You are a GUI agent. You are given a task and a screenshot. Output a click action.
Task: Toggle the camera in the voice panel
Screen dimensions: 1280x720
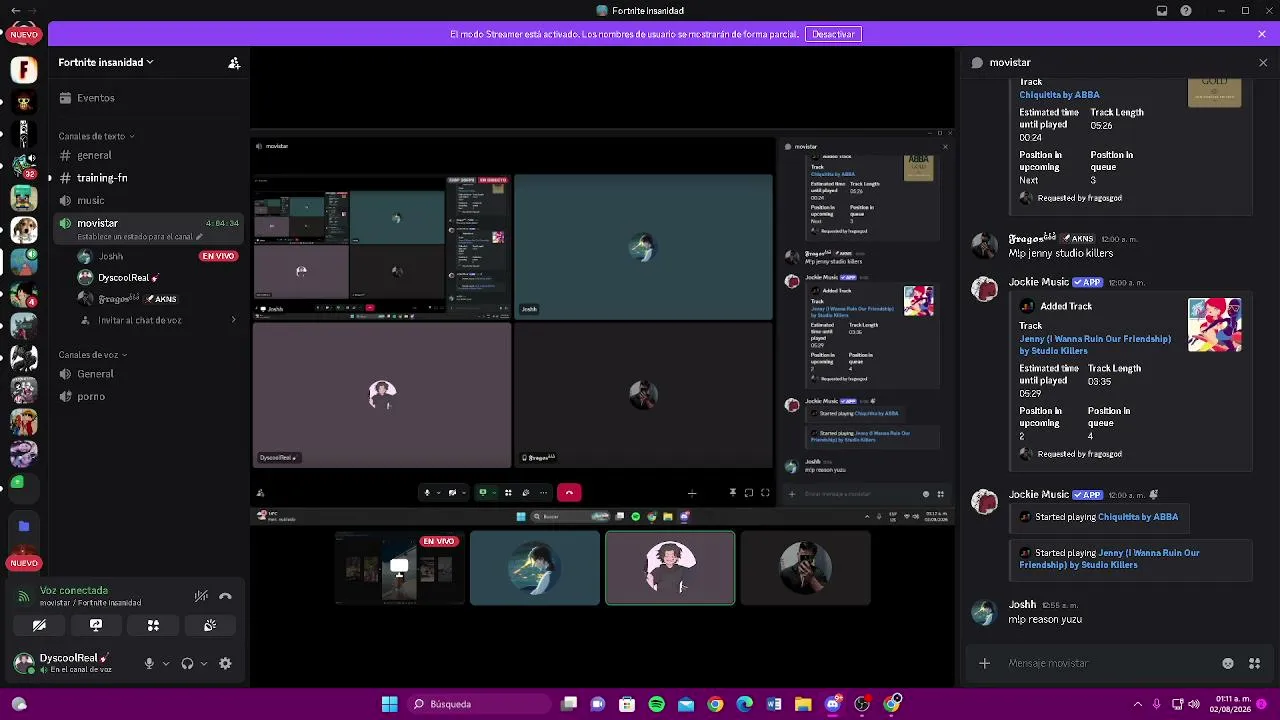[x=39, y=625]
